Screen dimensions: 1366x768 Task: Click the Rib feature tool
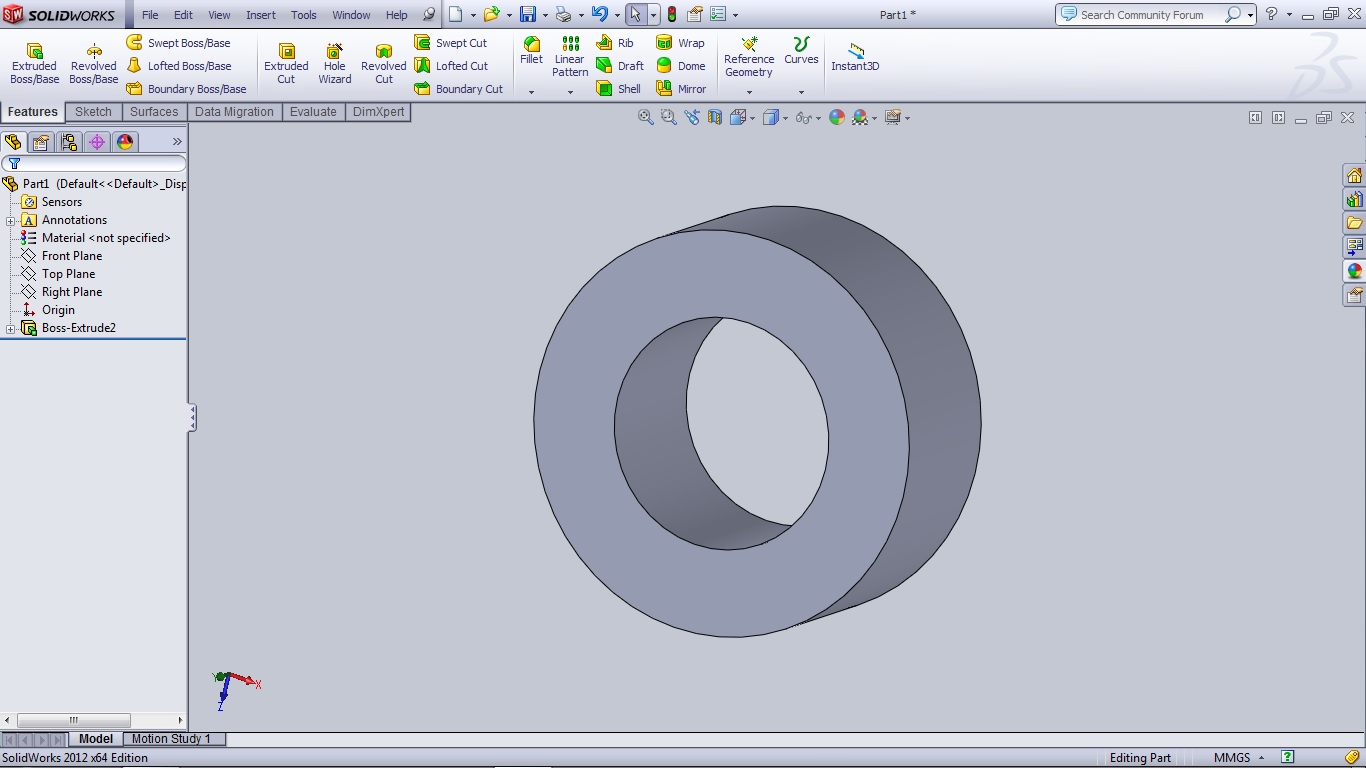point(615,43)
